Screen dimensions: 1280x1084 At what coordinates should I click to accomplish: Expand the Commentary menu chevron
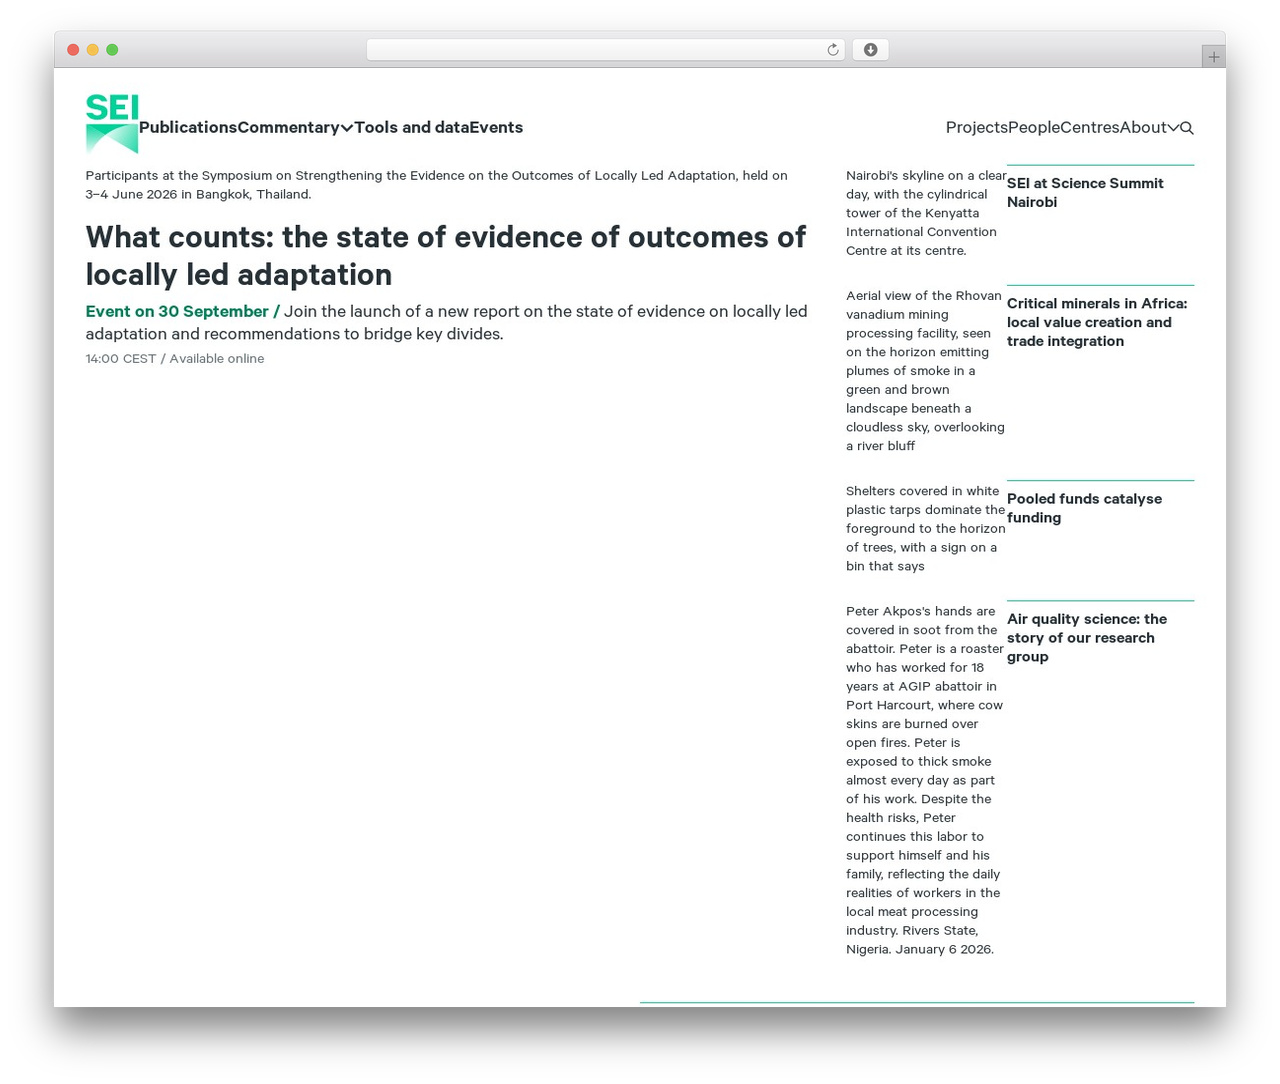347,128
